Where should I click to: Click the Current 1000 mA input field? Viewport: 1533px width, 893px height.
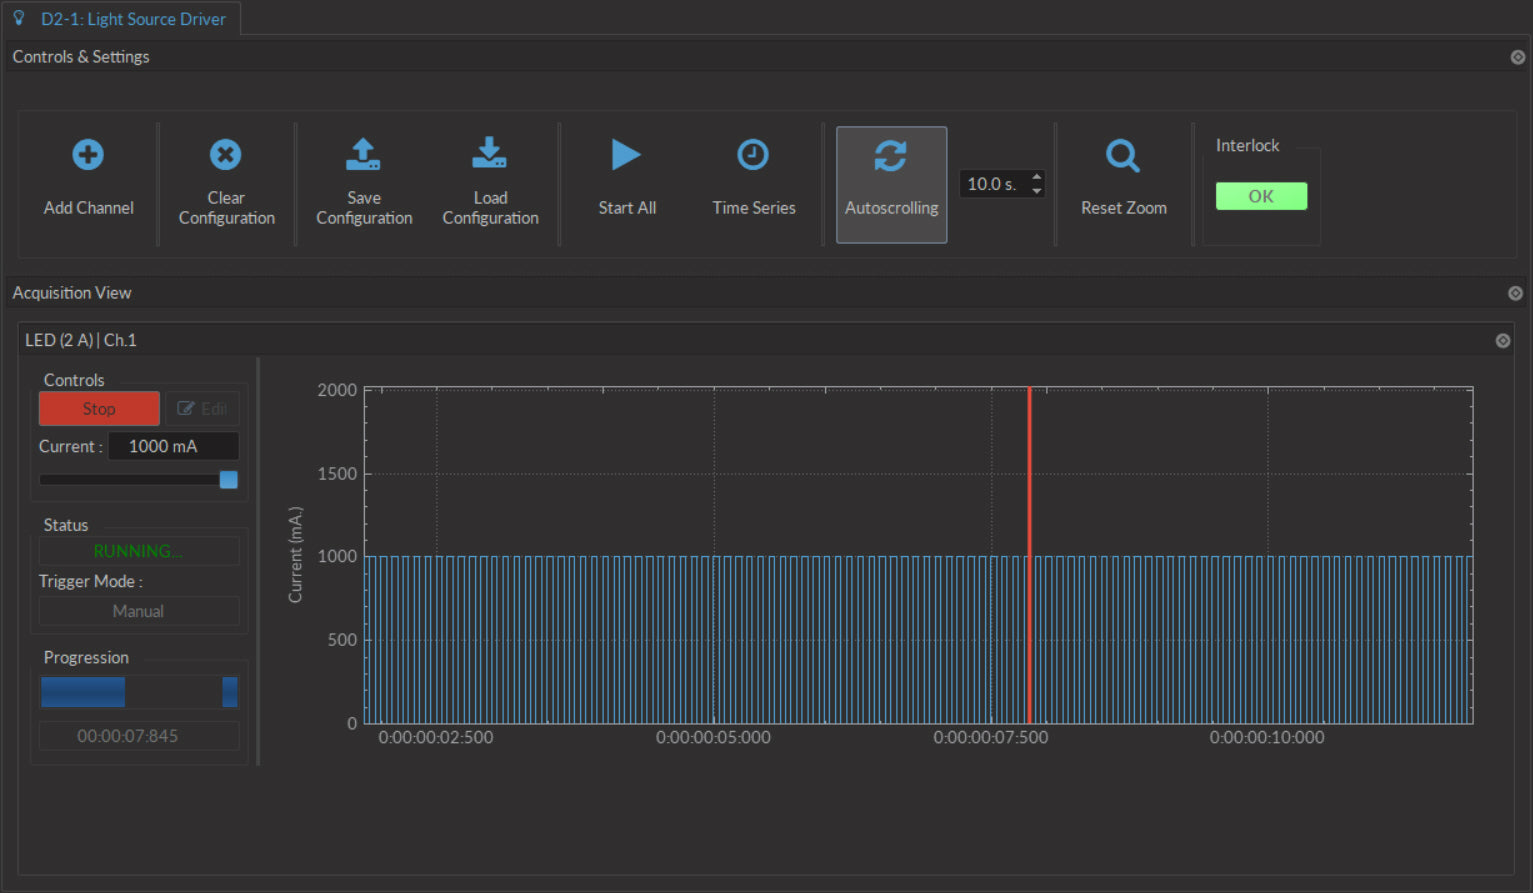[172, 446]
